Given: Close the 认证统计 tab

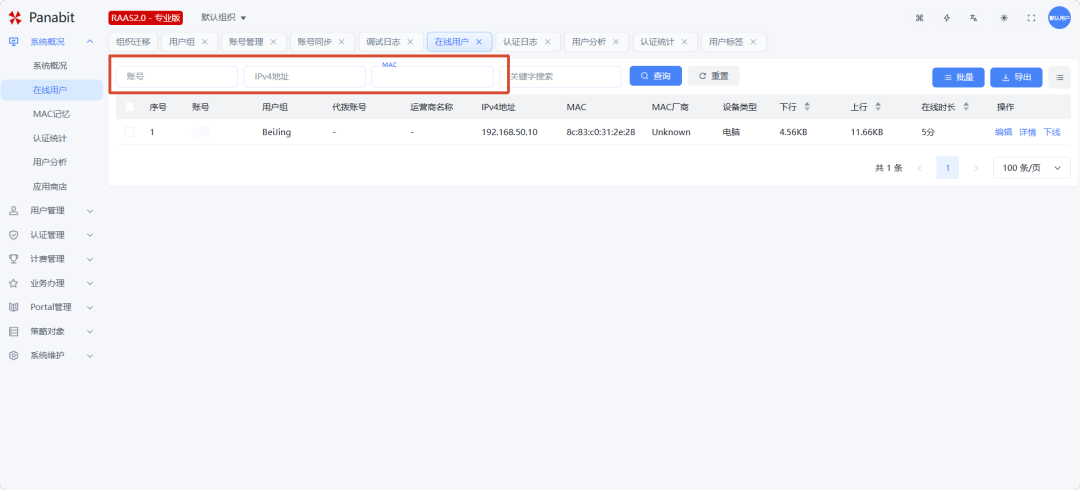Looking at the screenshot, I should point(684,42).
